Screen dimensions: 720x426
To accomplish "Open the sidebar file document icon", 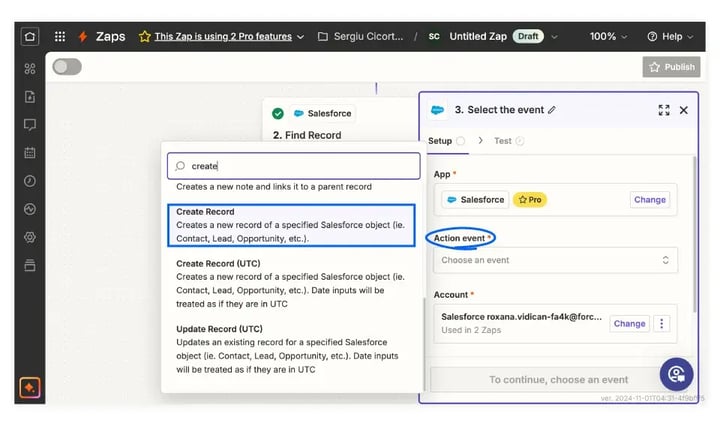I will 30,97.
